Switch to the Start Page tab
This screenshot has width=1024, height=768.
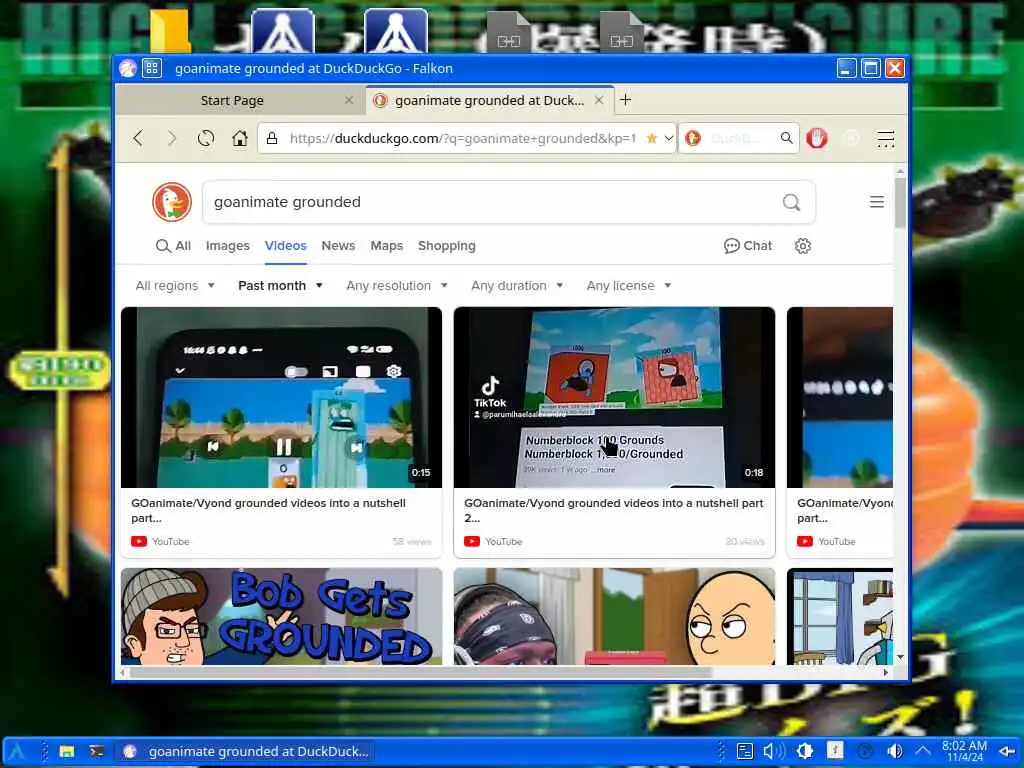pos(232,101)
